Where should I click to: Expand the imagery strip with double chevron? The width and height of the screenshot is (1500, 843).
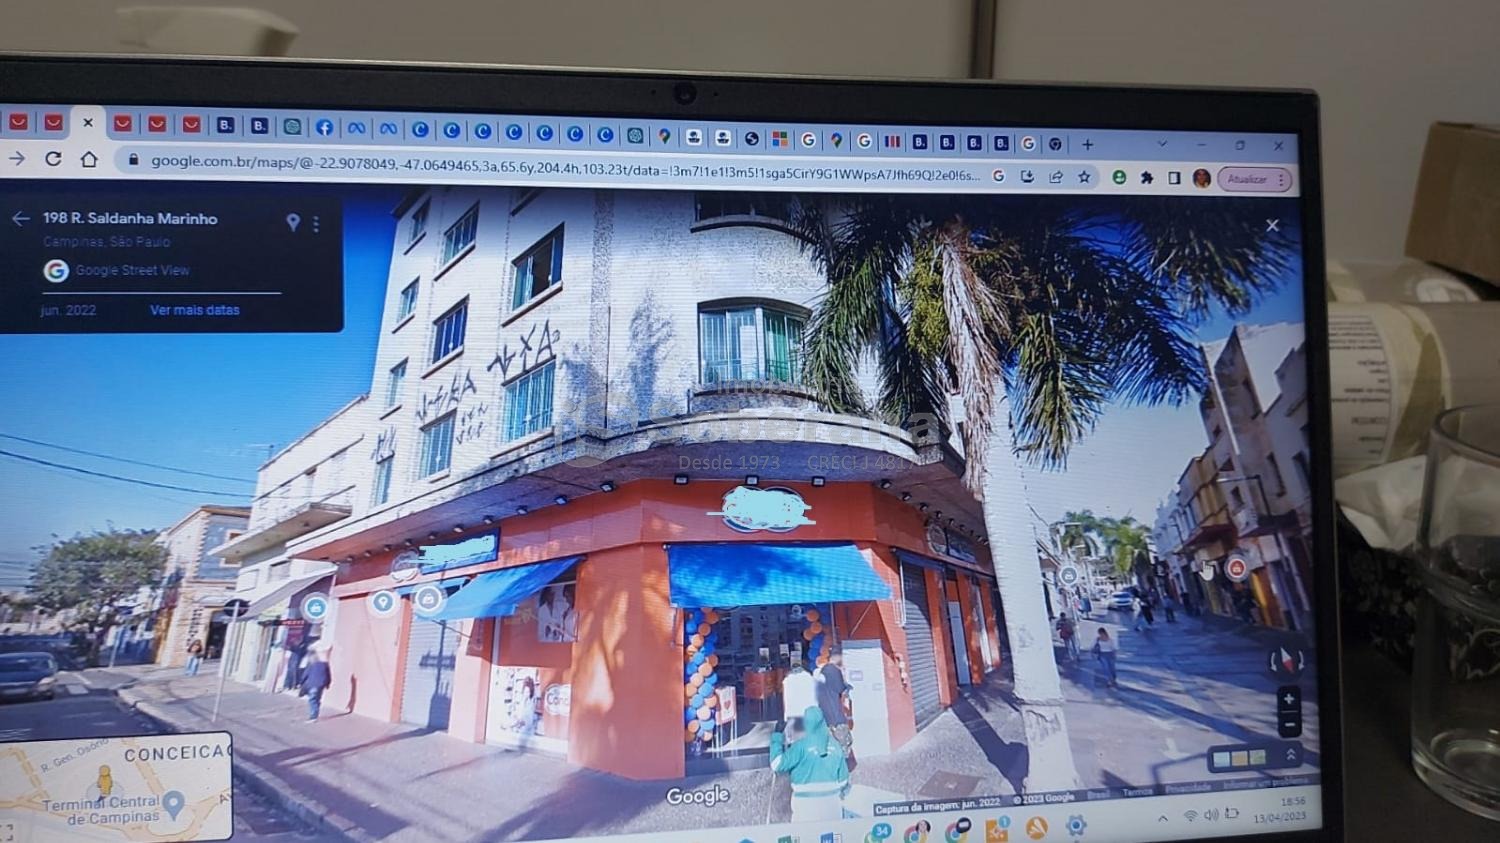coord(1290,755)
